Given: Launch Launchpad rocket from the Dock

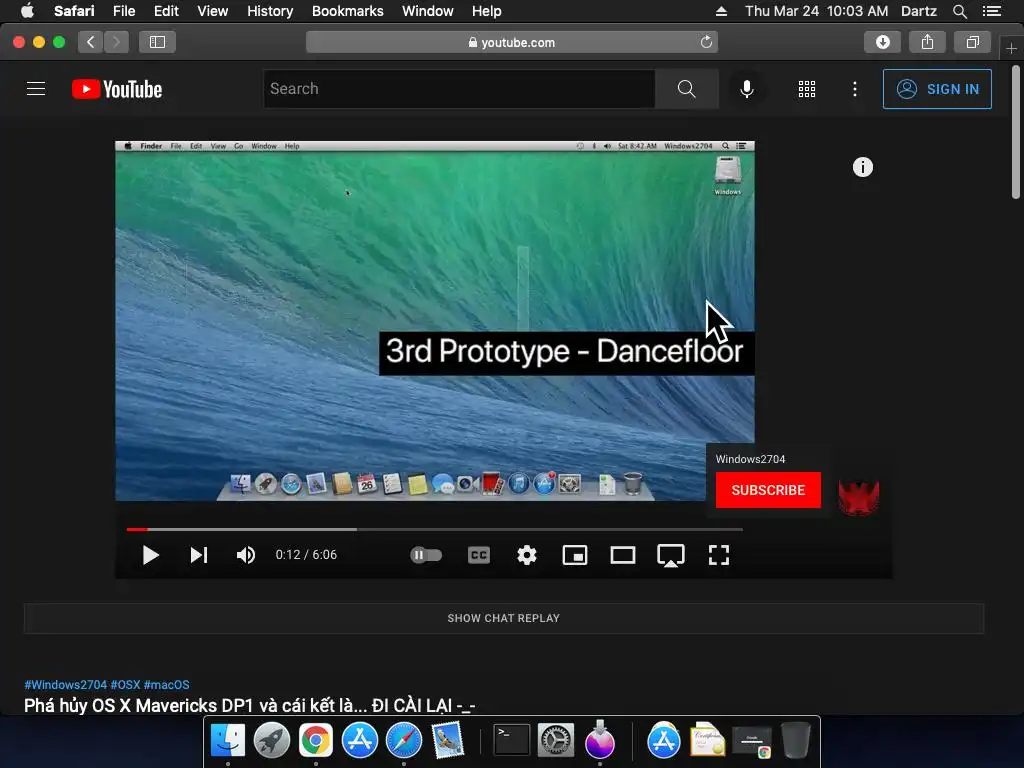Looking at the screenshot, I should (271, 740).
